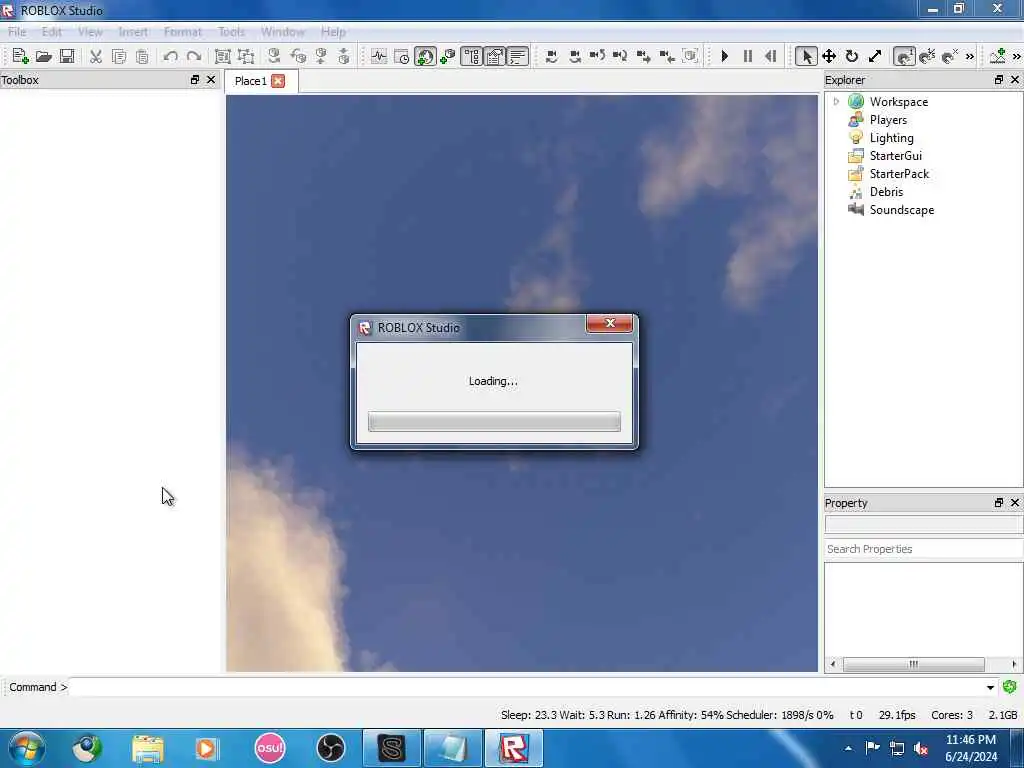Screen dimensions: 1024x768
Task: Toggle the Properties panel button
Action: tap(494, 56)
